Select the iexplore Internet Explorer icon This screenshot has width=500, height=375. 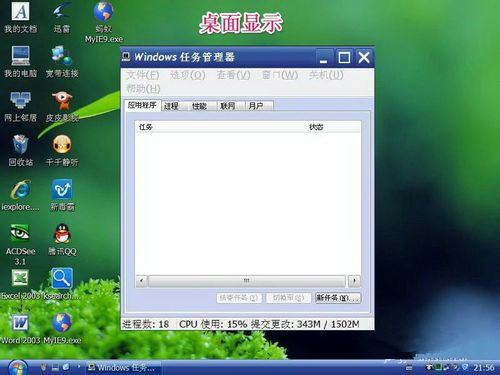click(21, 195)
